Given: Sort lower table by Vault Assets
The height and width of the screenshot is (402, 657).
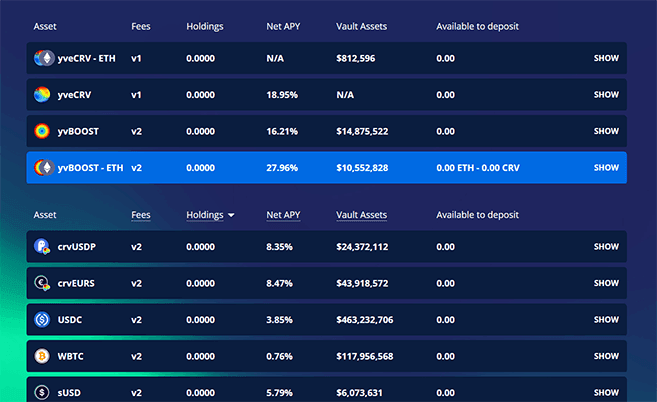Looking at the screenshot, I should point(362,215).
